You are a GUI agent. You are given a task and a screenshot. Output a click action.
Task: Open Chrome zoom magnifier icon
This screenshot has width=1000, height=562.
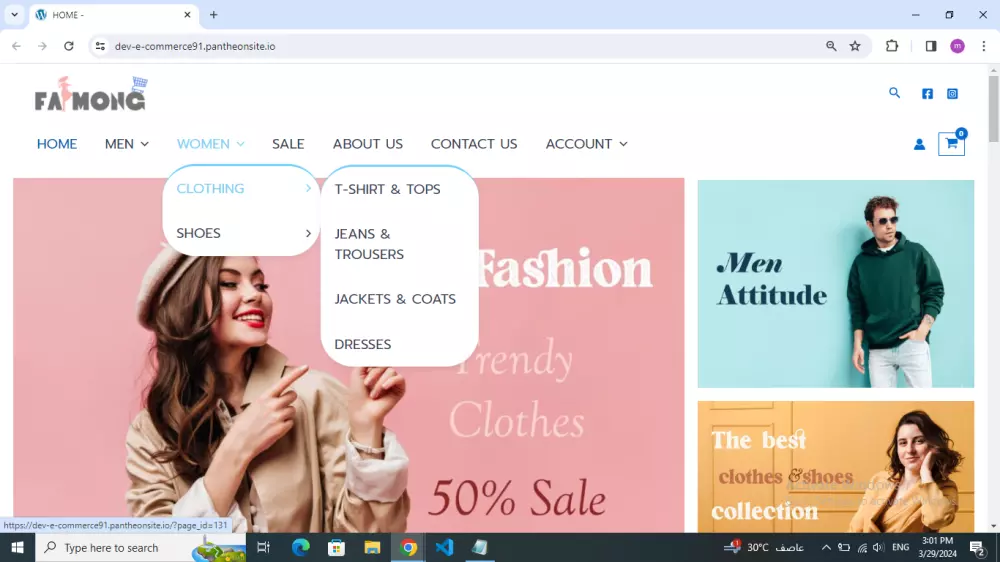pos(831,46)
